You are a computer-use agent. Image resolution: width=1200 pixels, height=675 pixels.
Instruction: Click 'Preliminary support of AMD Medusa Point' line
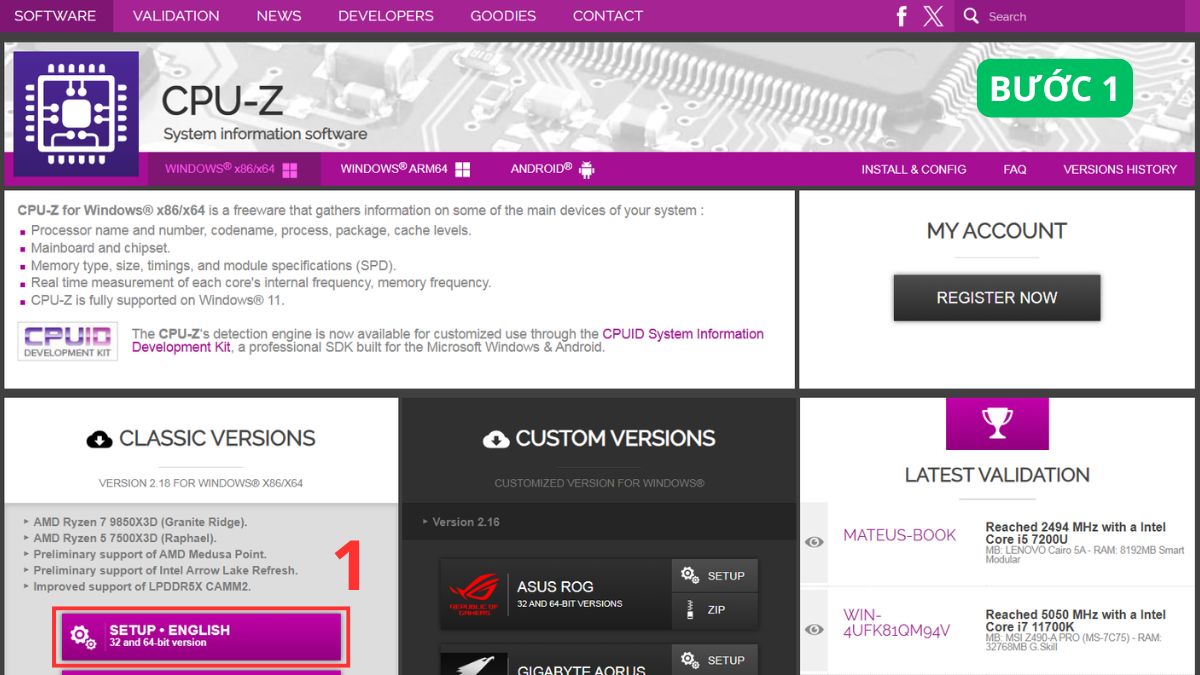click(x=150, y=554)
